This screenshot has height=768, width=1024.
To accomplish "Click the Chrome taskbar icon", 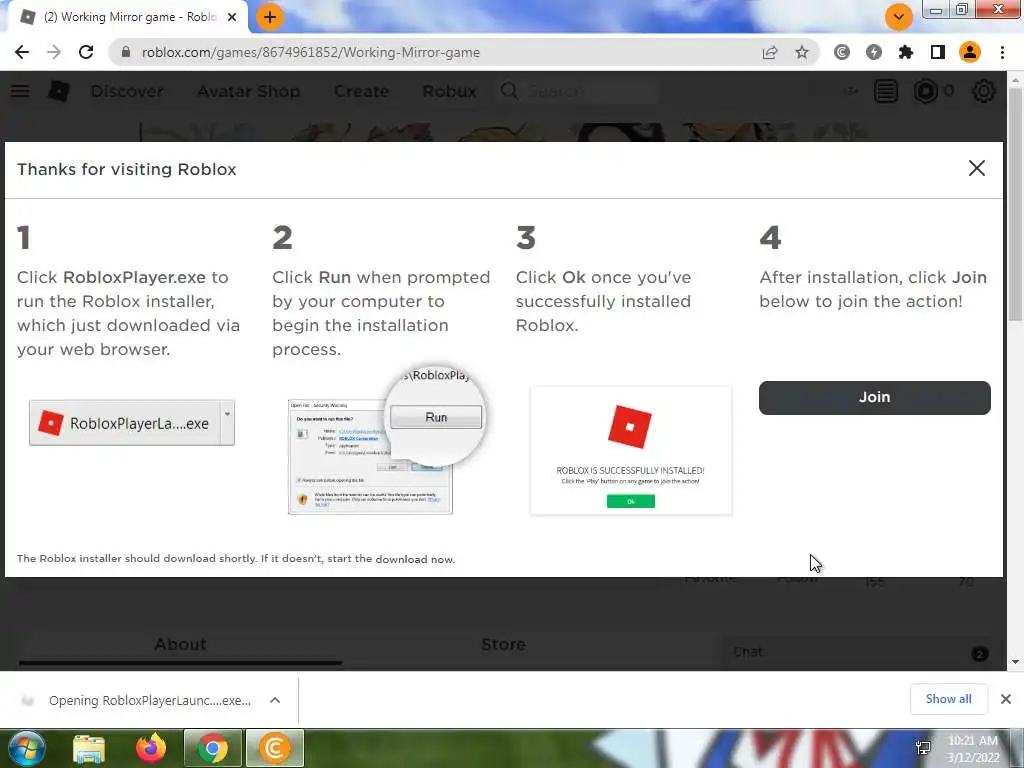I will tap(213, 748).
